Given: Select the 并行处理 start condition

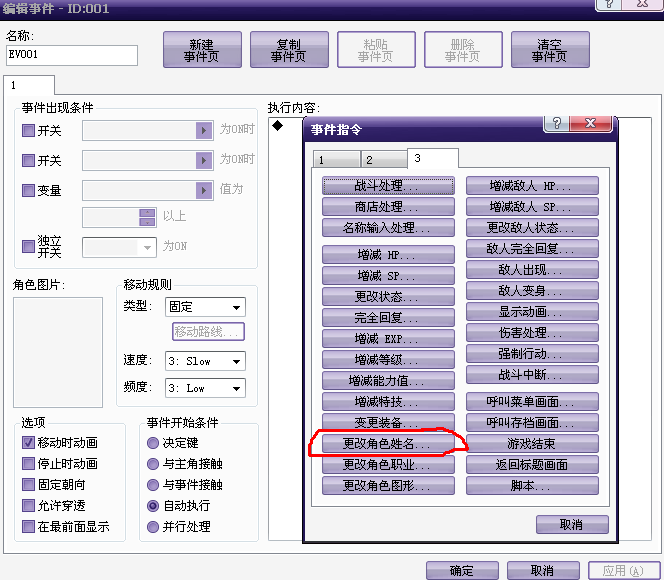Looking at the screenshot, I should (152, 527).
